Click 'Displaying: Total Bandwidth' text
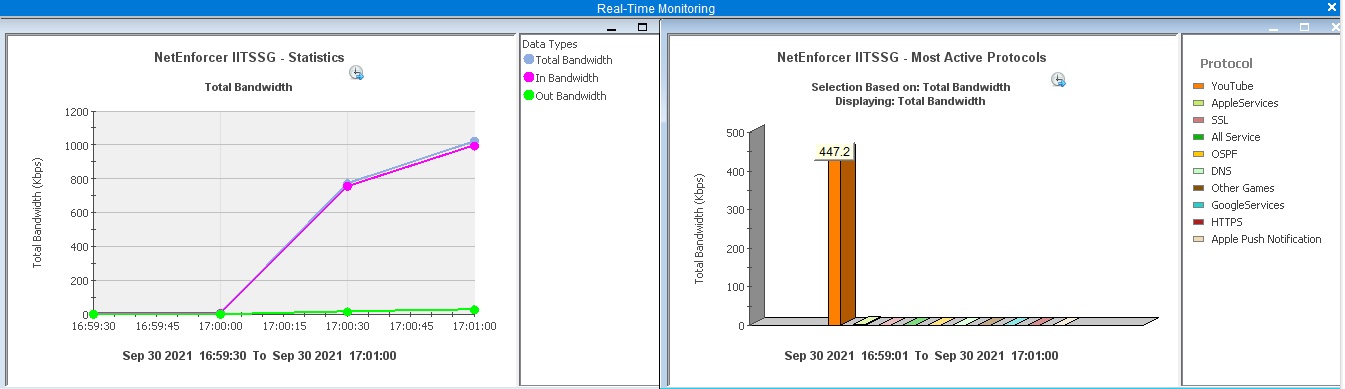The image size is (1345, 389). 911,101
